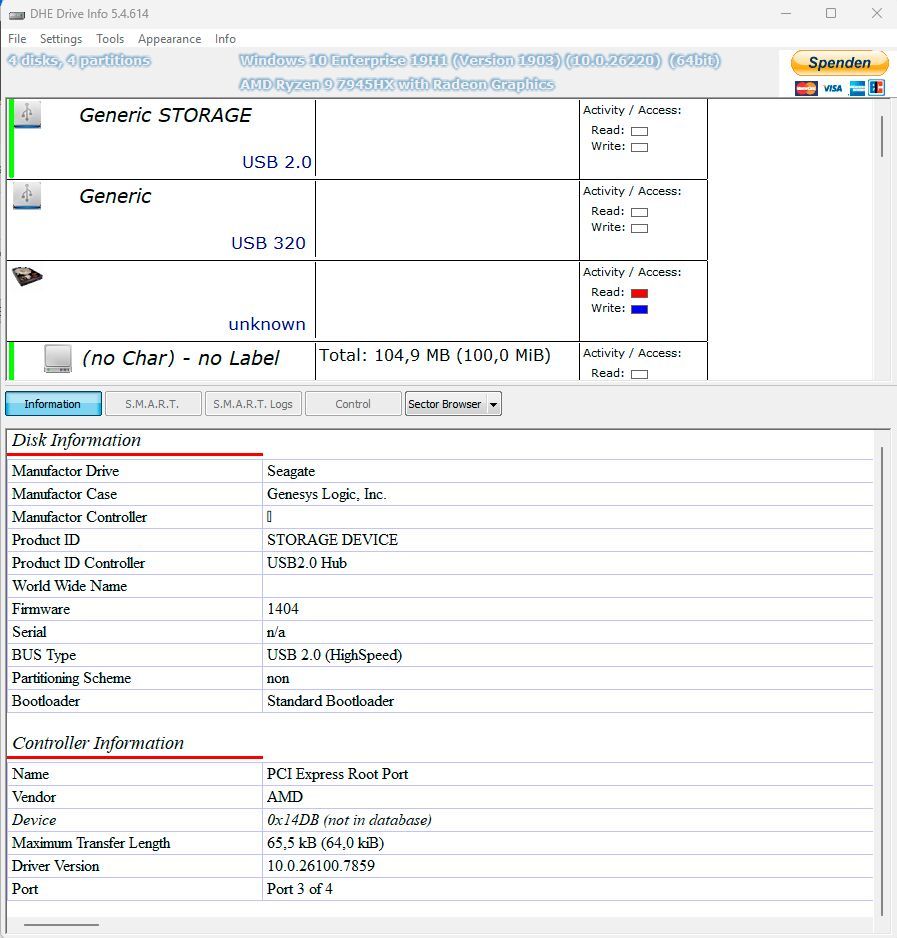897x938 pixels.
Task: Click the DHE Drive Info title bar icon
Action: [x=17, y=14]
